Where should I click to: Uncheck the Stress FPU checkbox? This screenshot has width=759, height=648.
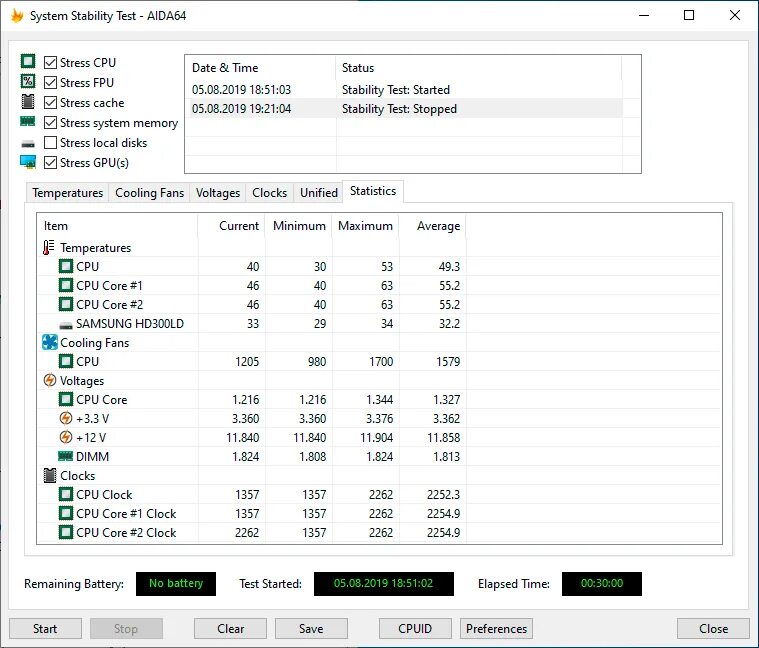tap(50, 82)
